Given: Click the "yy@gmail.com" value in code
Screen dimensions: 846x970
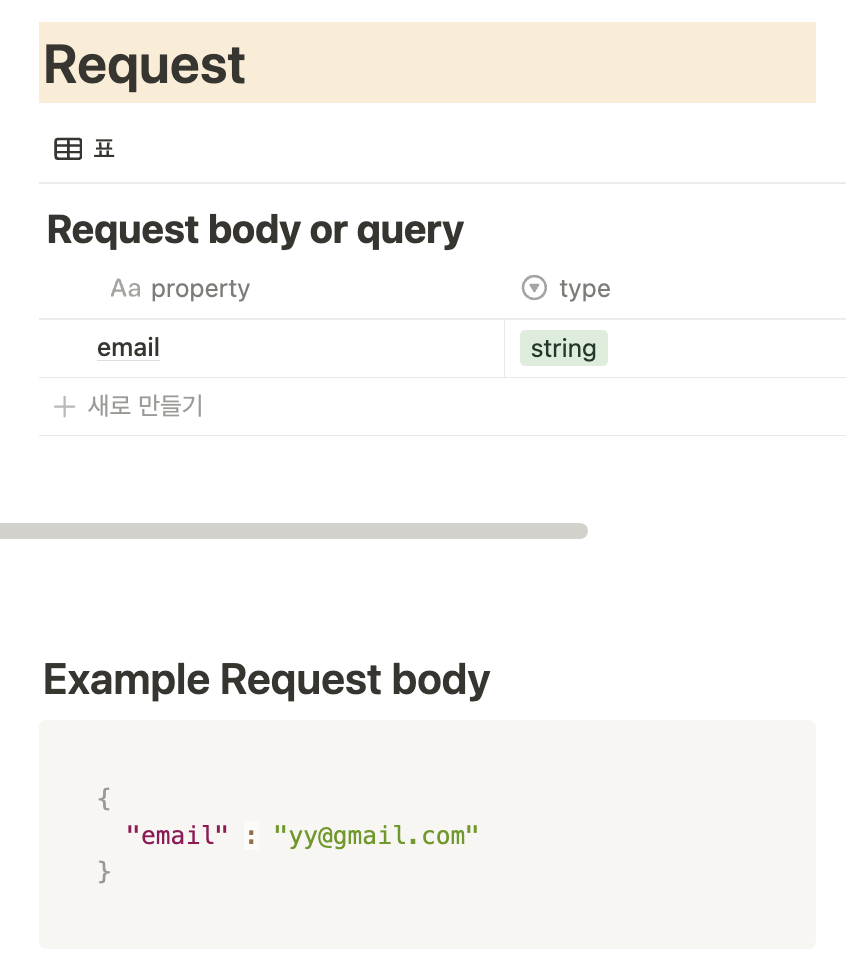Looking at the screenshot, I should [376, 835].
